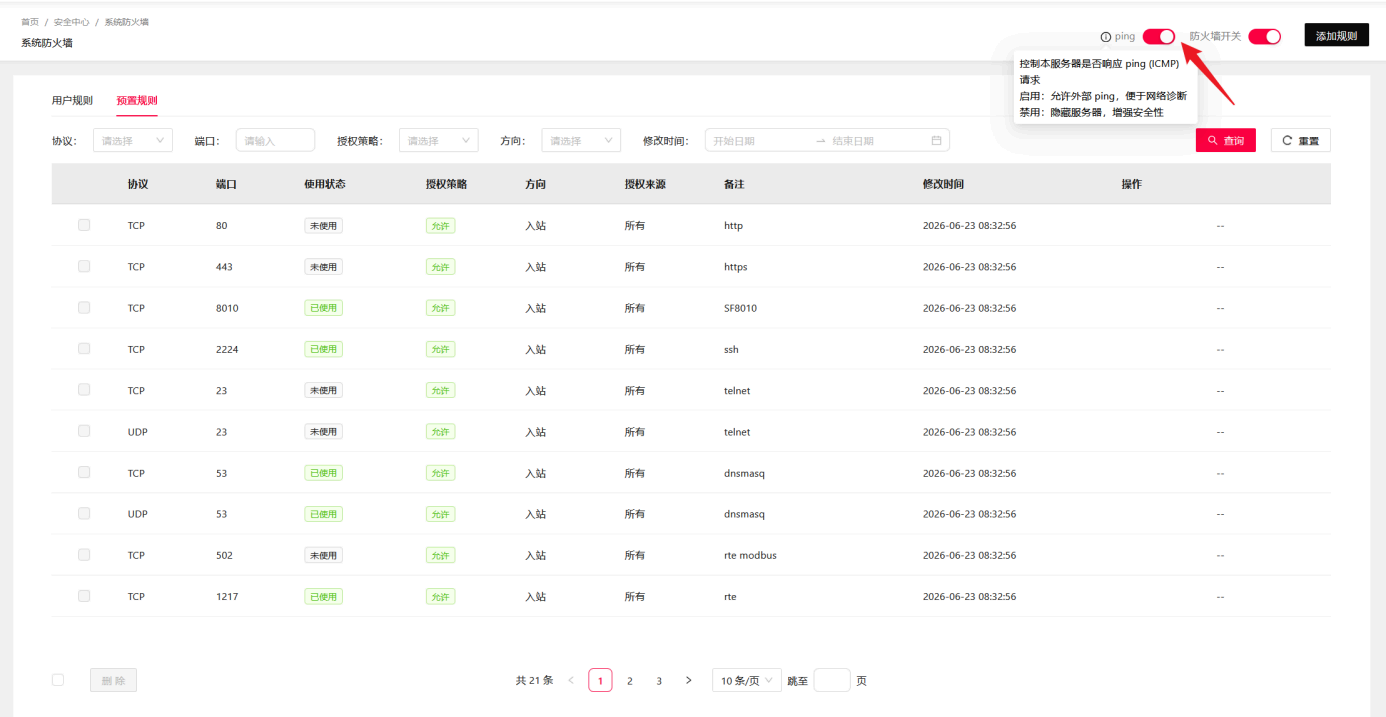Click the 删除 button
1386x717 pixels.
tap(113, 681)
